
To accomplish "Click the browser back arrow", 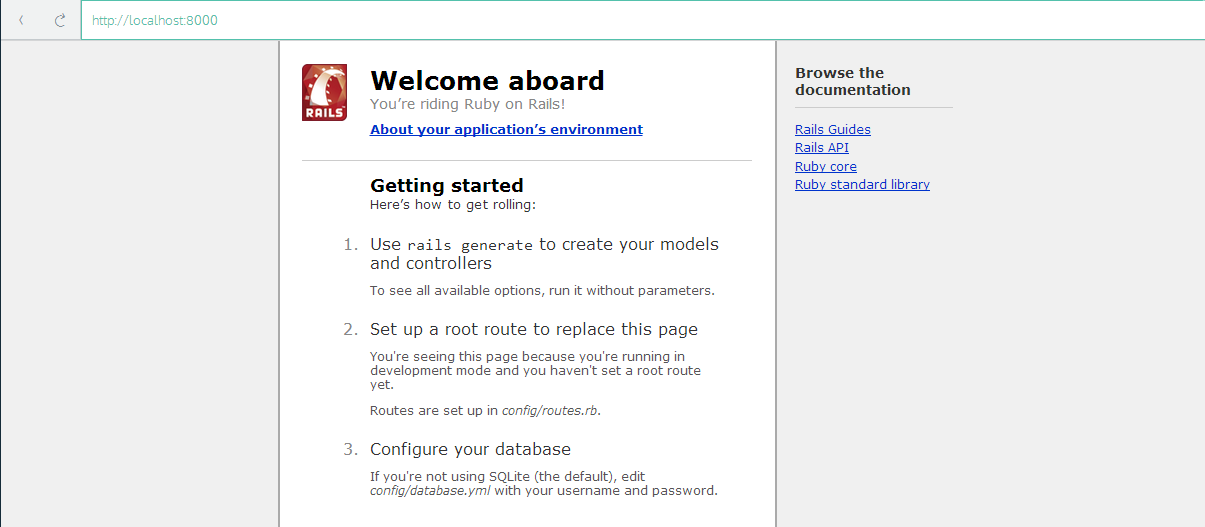I will pyautogui.click(x=21, y=20).
